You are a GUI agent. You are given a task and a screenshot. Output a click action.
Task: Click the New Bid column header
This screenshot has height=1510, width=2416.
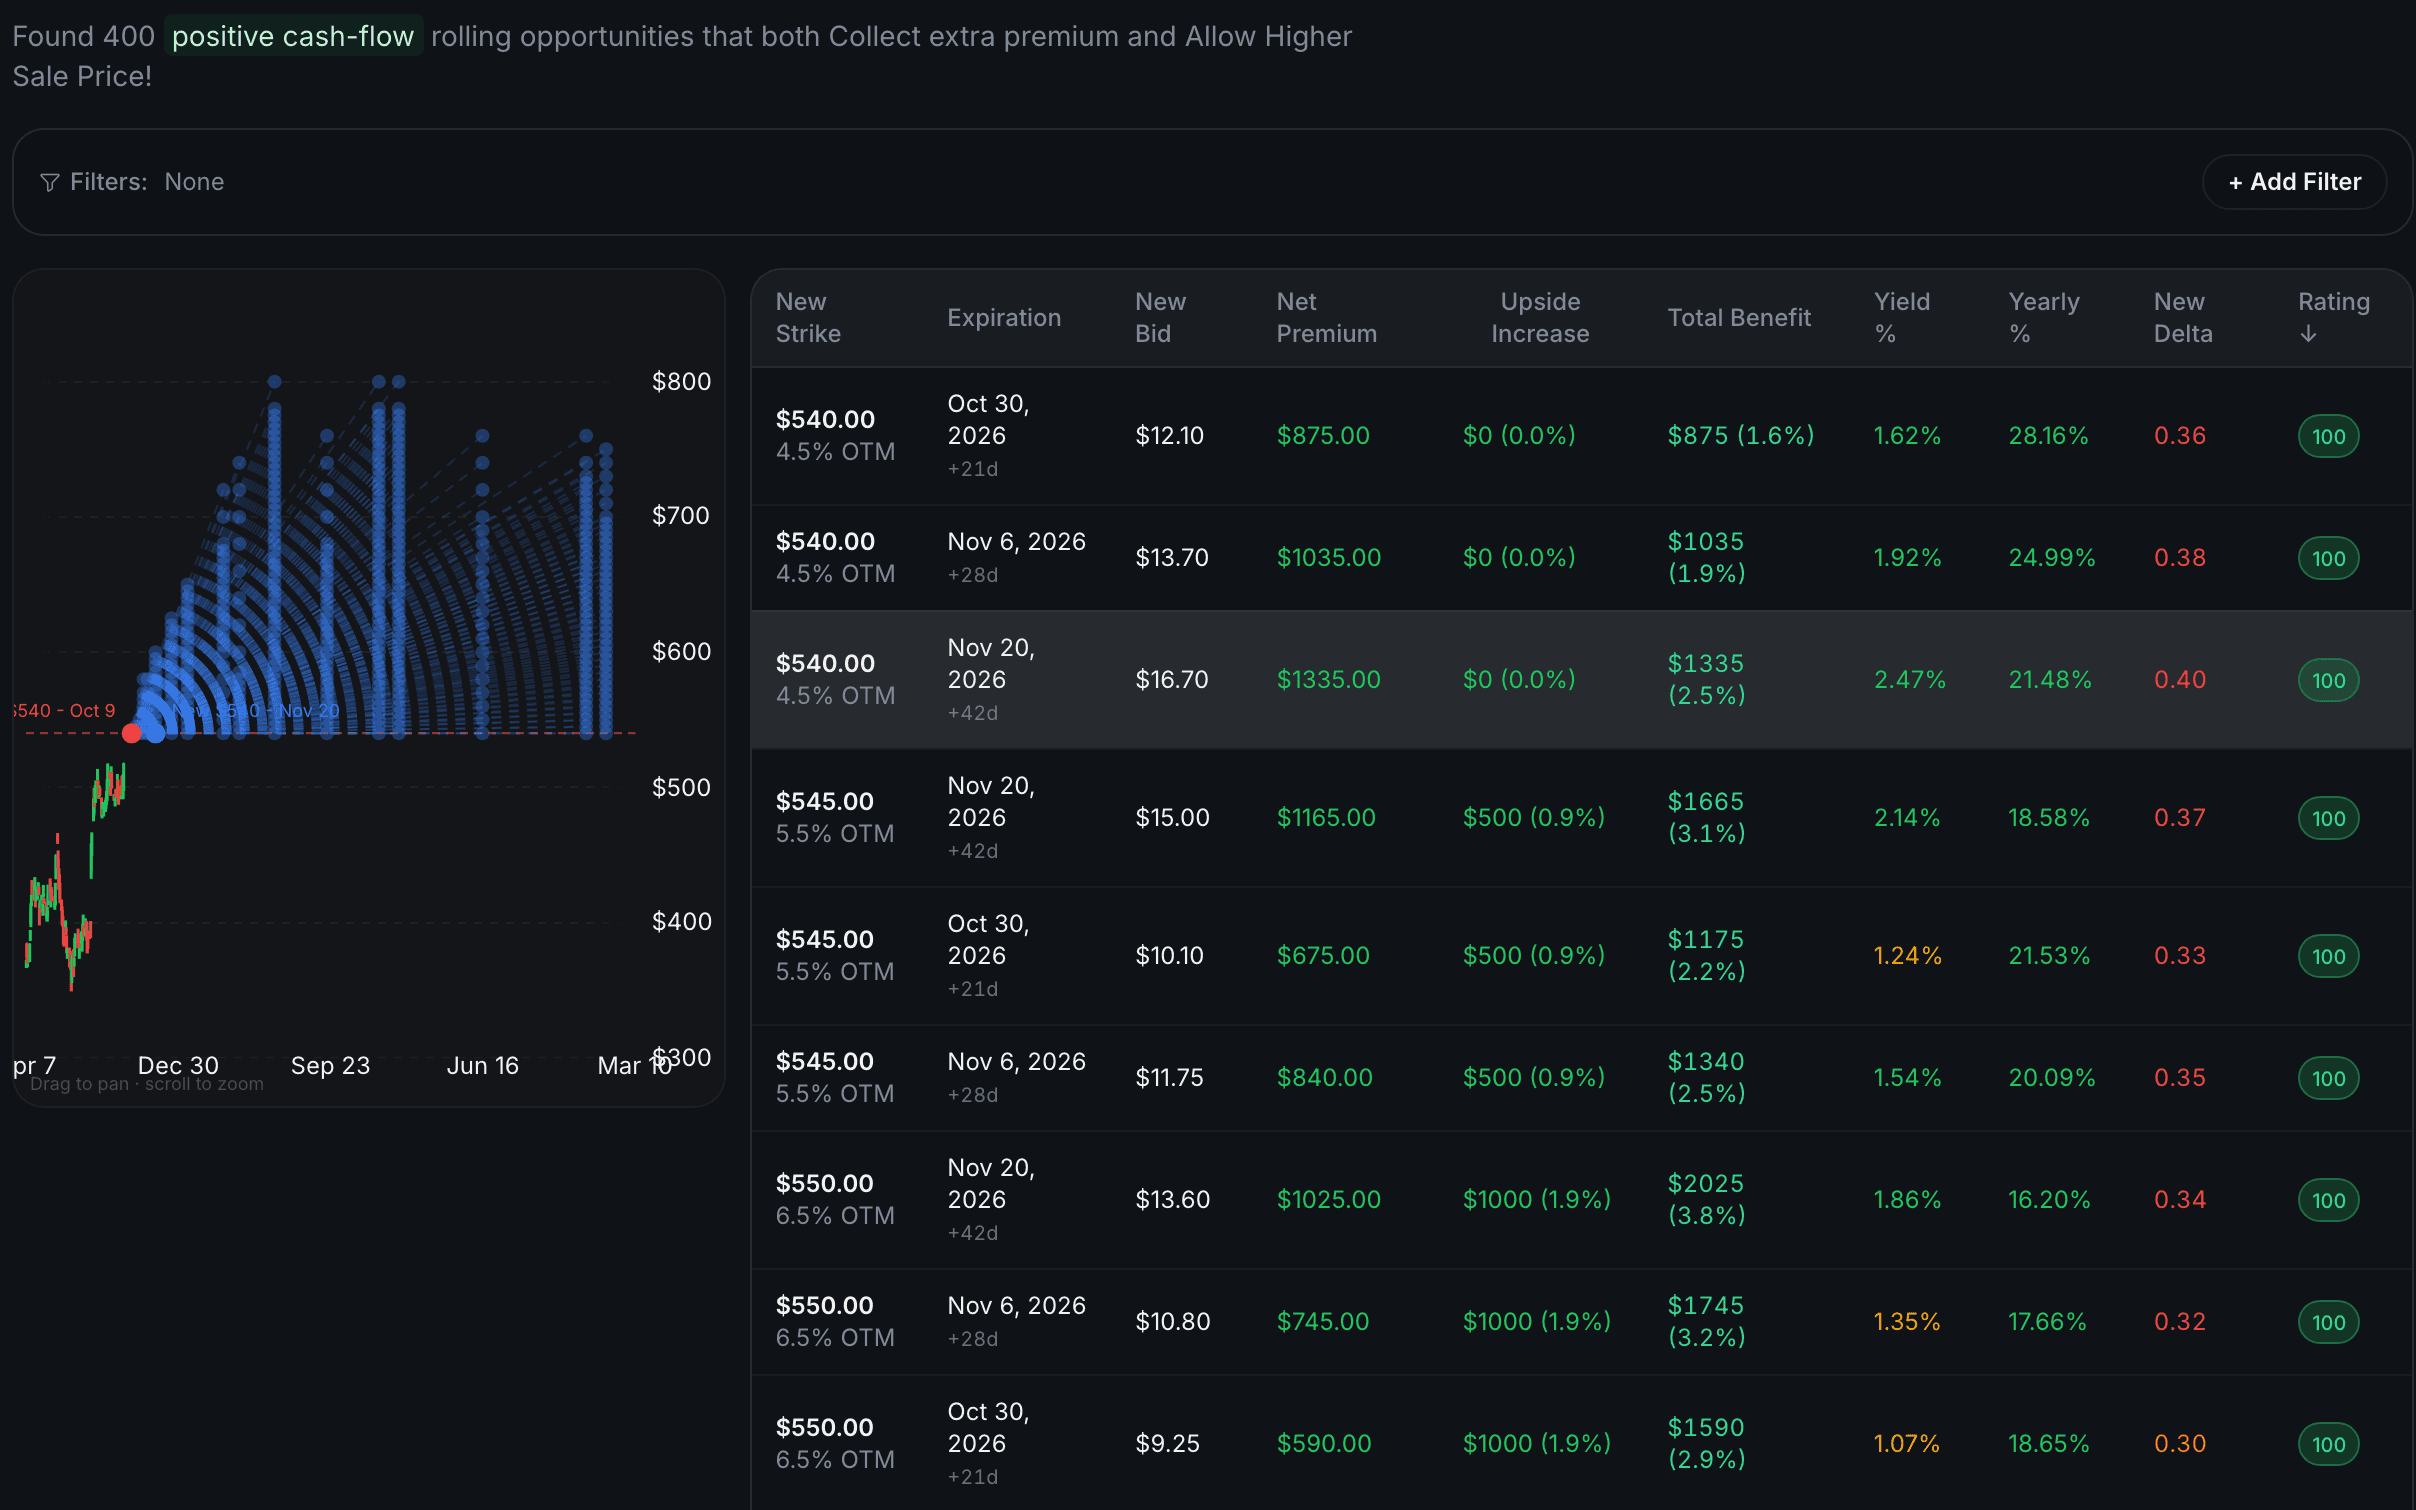[x=1160, y=317]
